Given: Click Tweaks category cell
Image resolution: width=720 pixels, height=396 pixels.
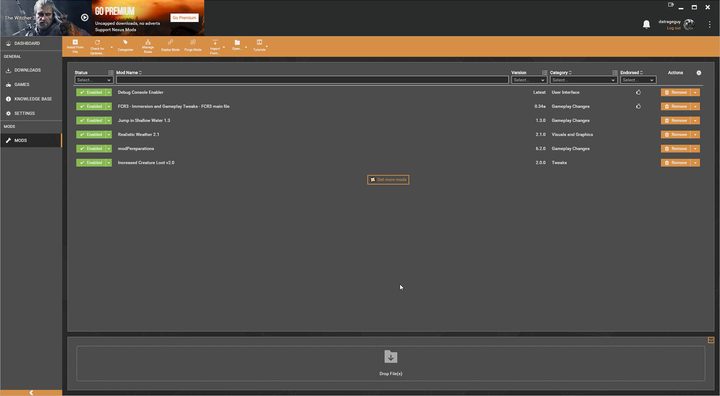Looking at the screenshot, I should pyautogui.click(x=559, y=163).
